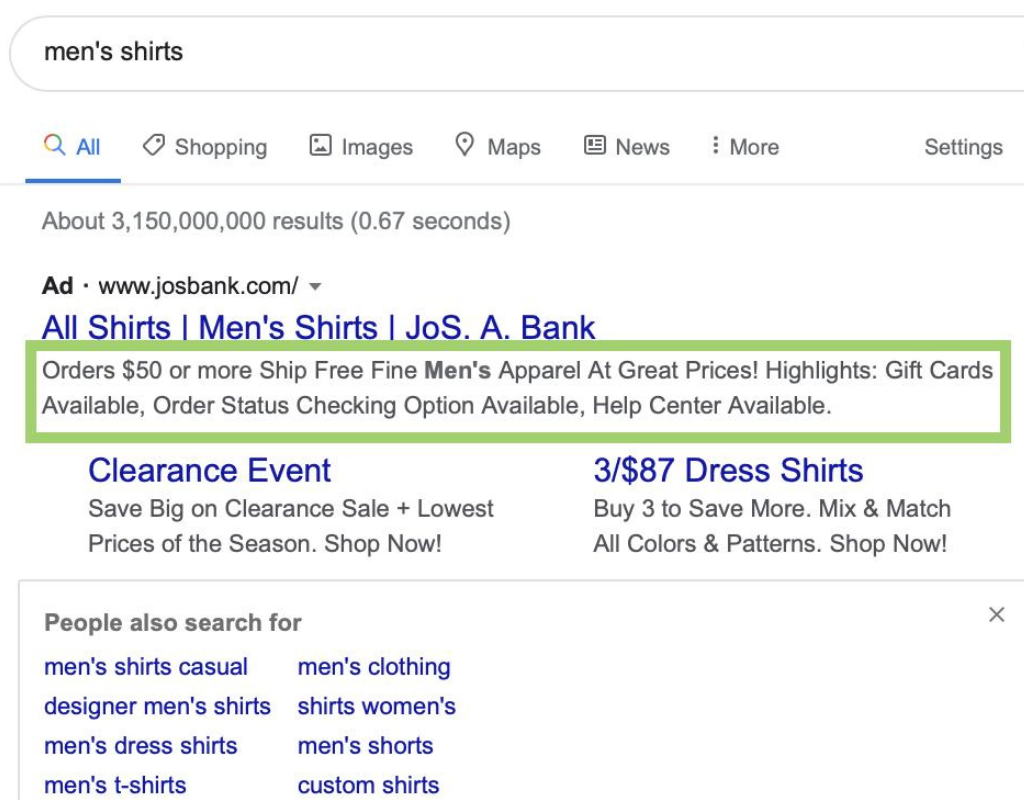1024x800 pixels.
Task: Switch to the Maps tab
Action: click(498, 147)
